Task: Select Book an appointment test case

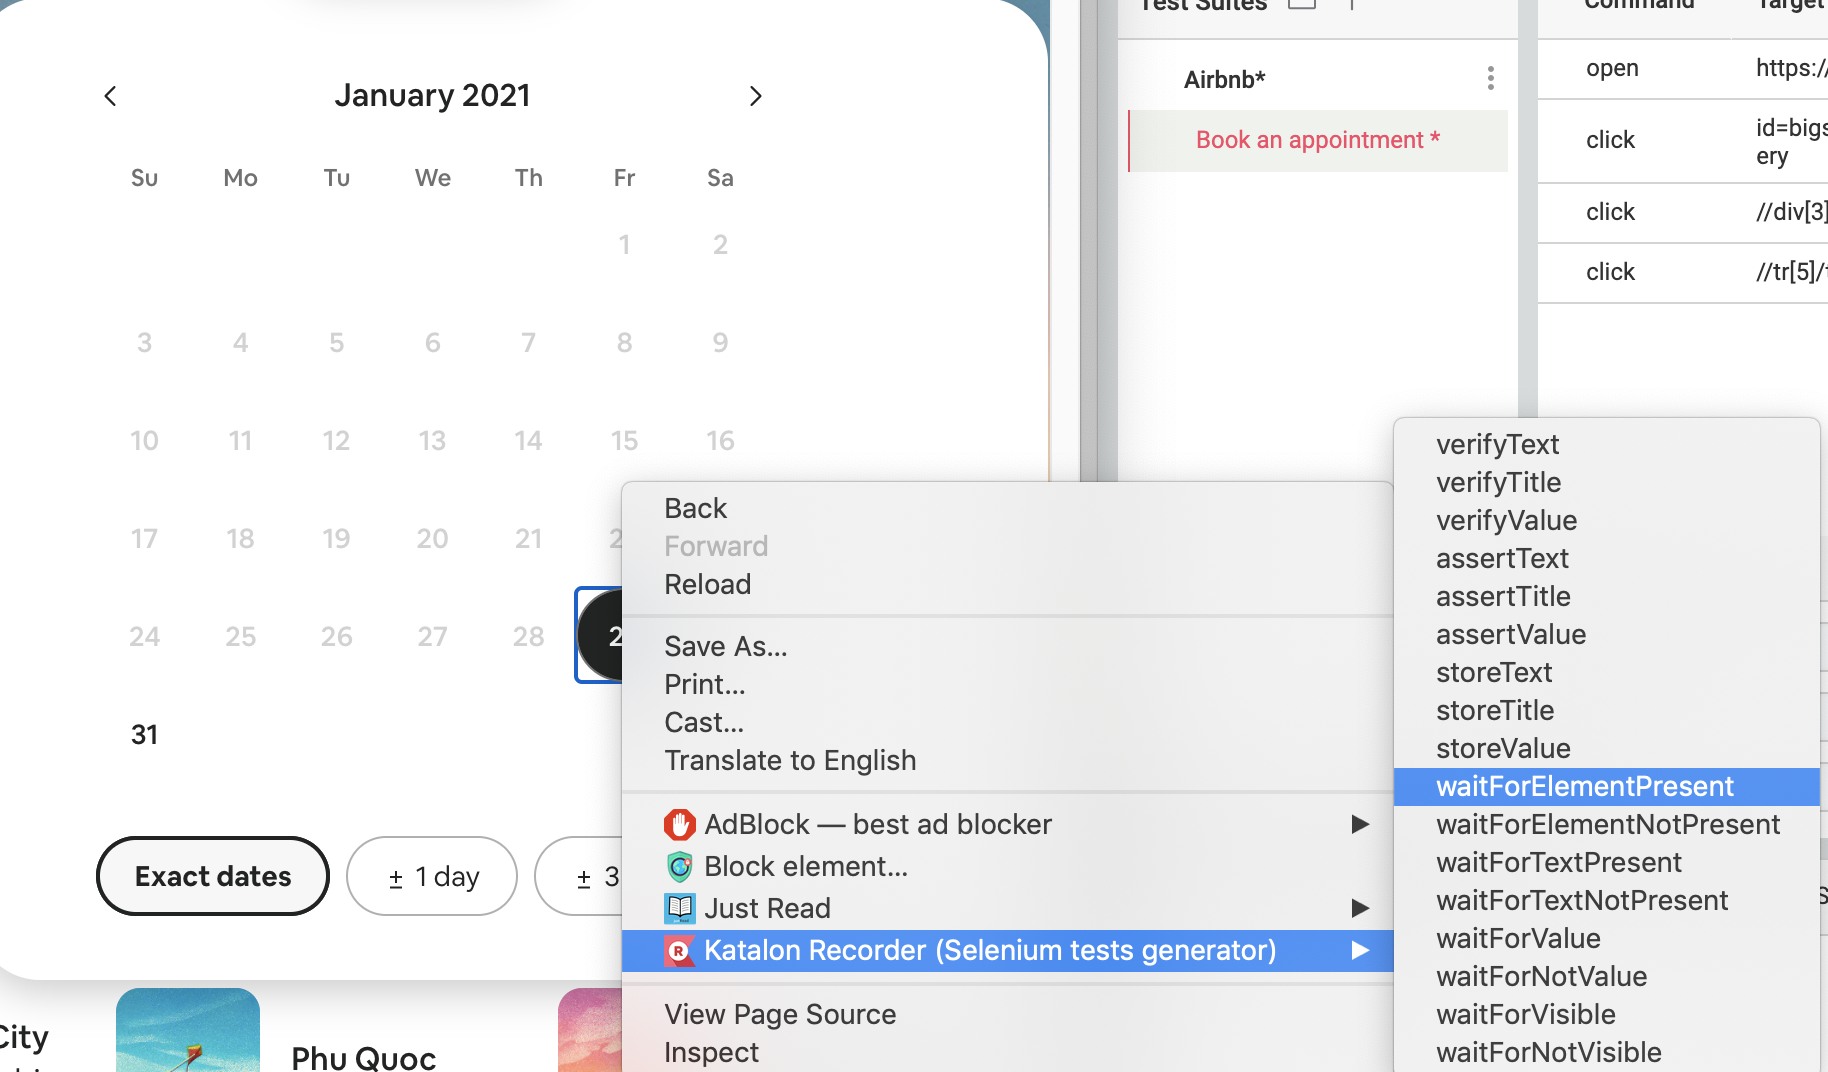Action: click(x=1318, y=140)
